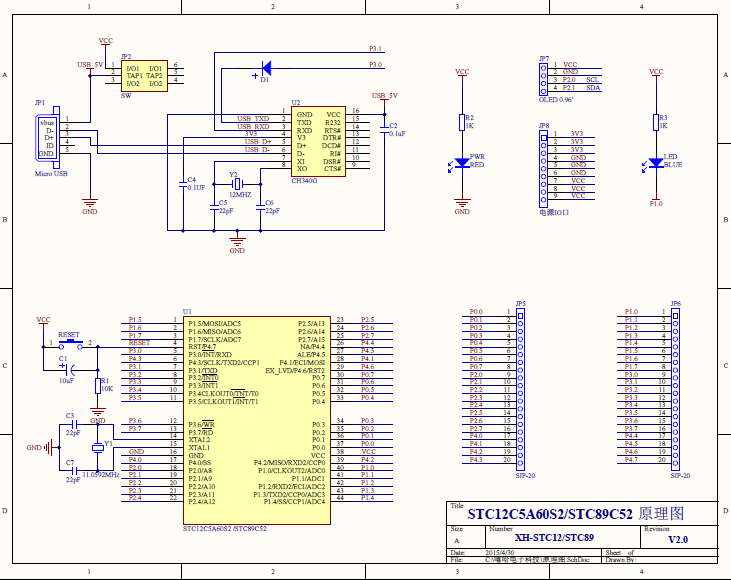
Task: Click the C1 10uF polarized capacitor
Action: [x=69, y=370]
